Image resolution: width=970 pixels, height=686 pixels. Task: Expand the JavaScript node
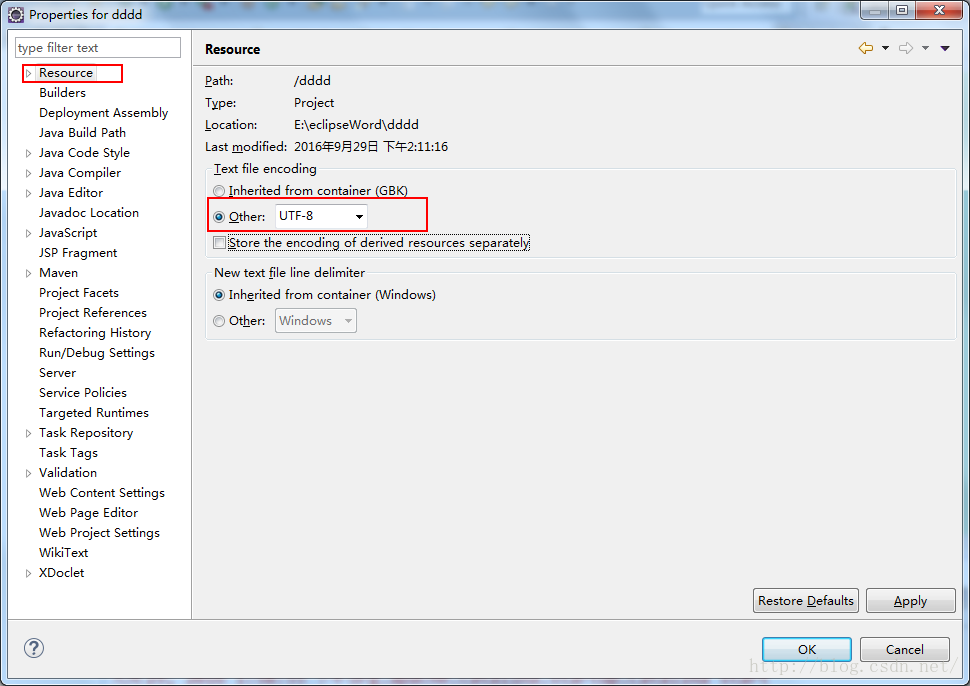[28, 234]
